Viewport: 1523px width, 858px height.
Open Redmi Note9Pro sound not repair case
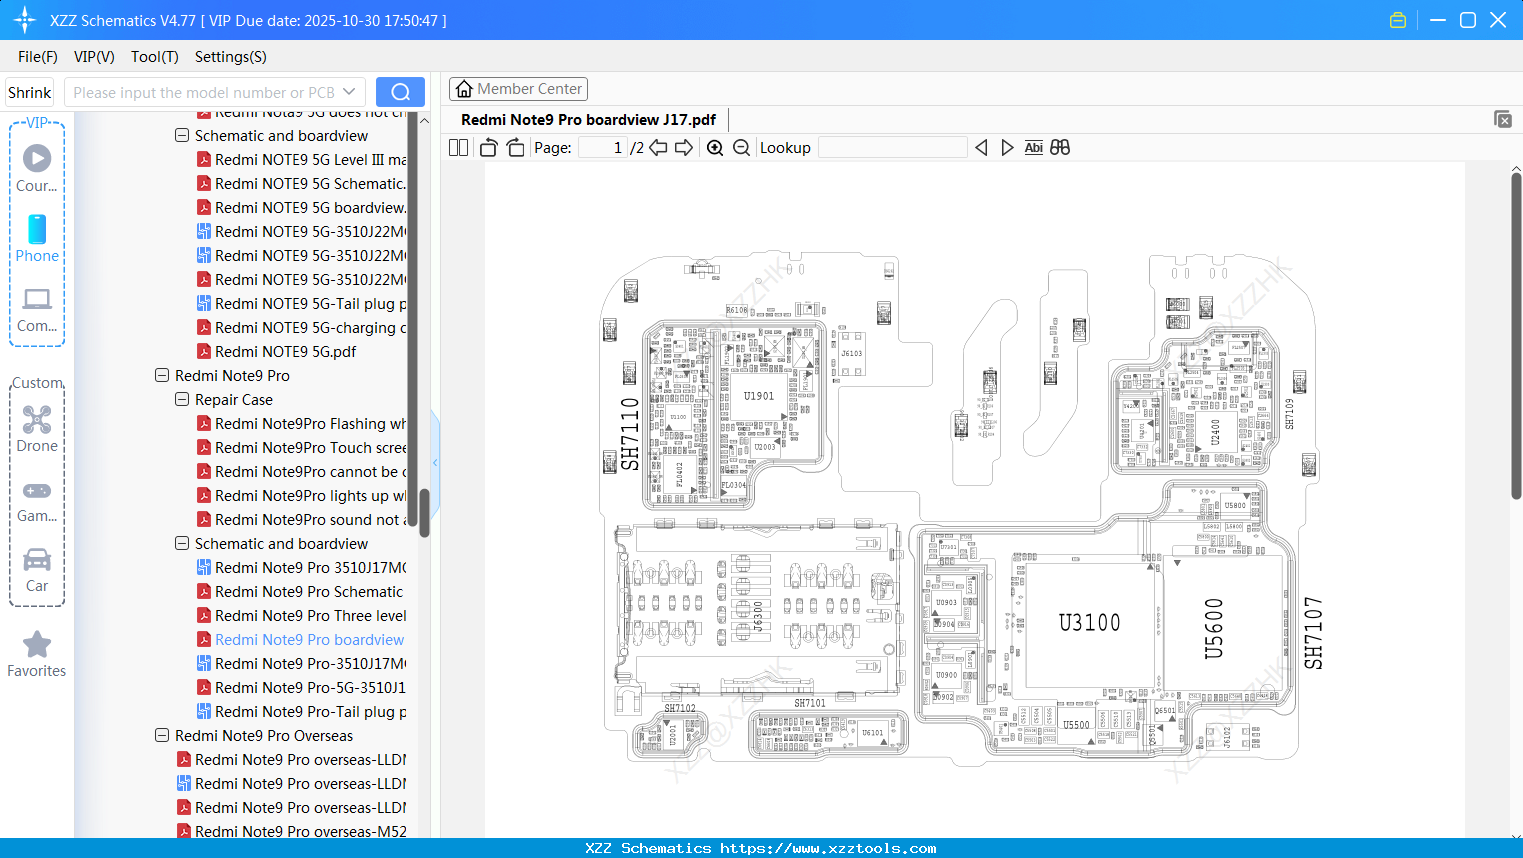301,520
